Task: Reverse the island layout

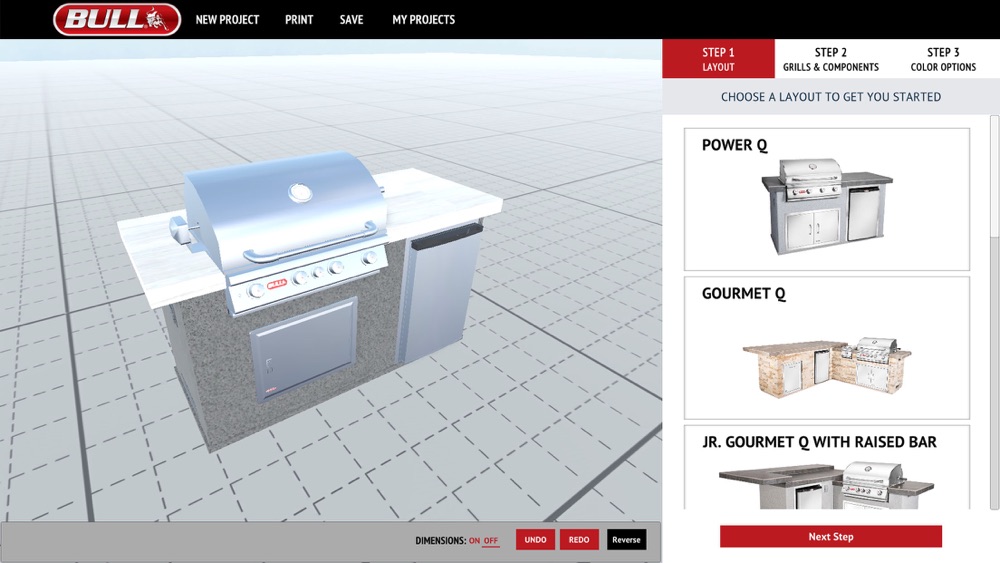Action: [x=626, y=539]
